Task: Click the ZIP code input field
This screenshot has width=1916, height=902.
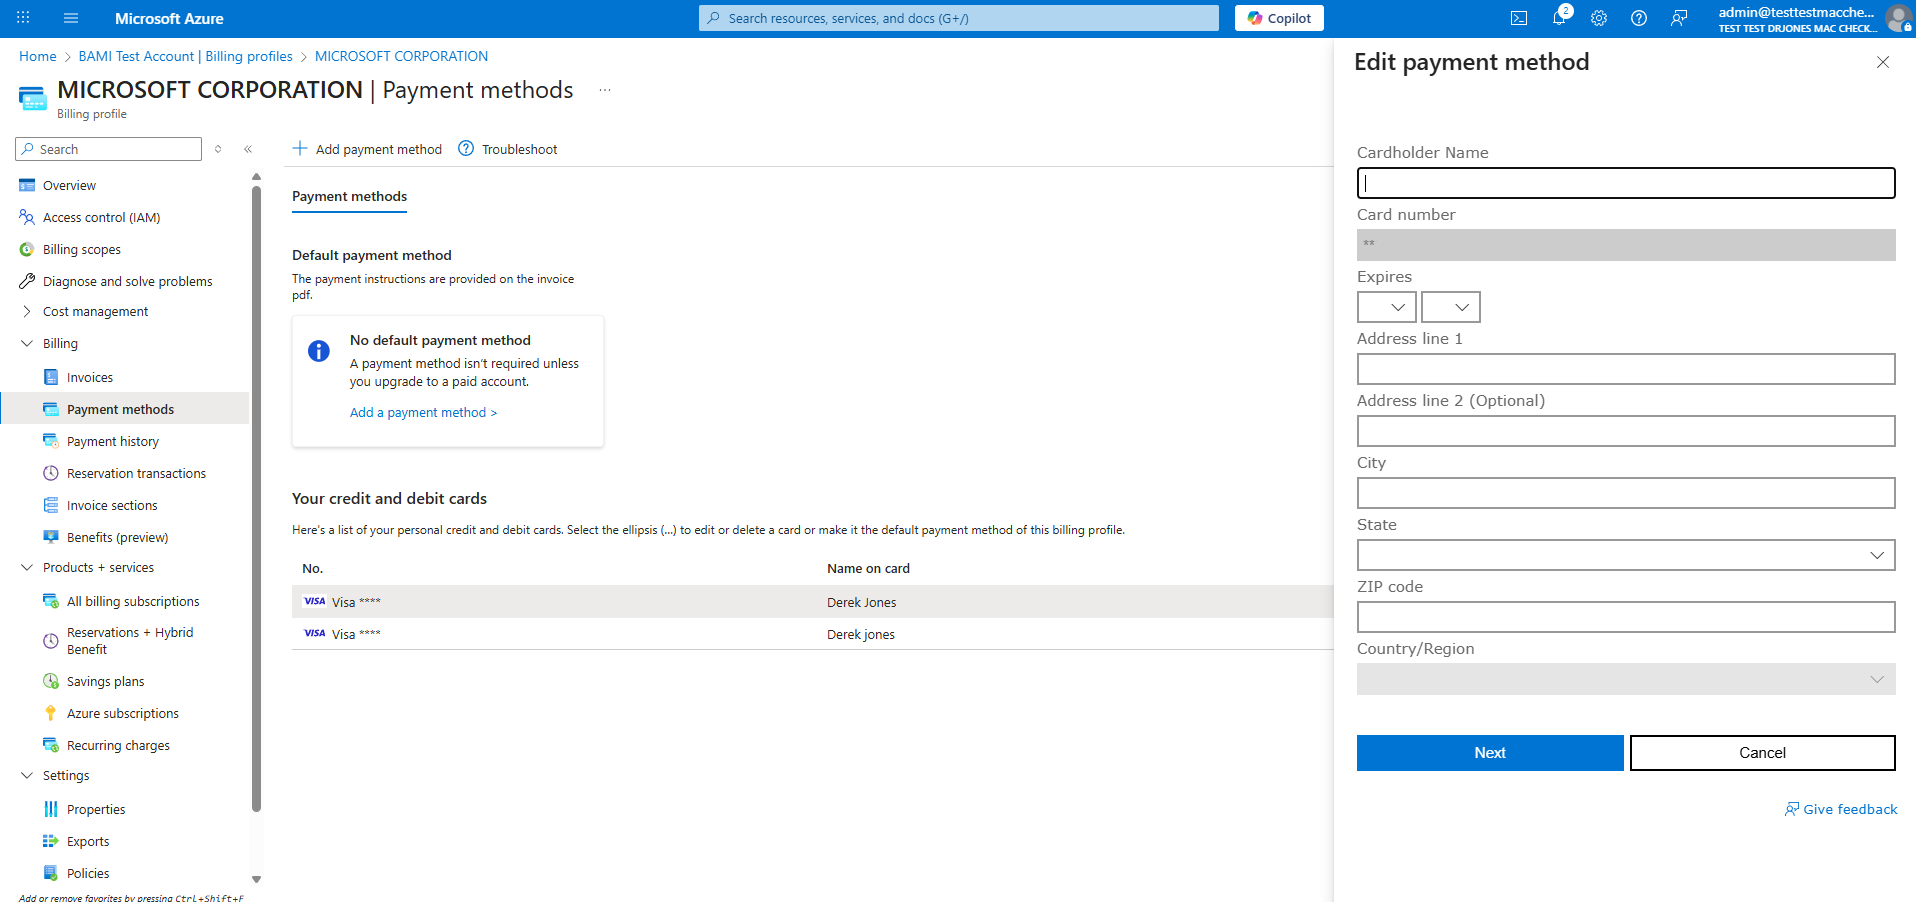Action: coord(1626,617)
